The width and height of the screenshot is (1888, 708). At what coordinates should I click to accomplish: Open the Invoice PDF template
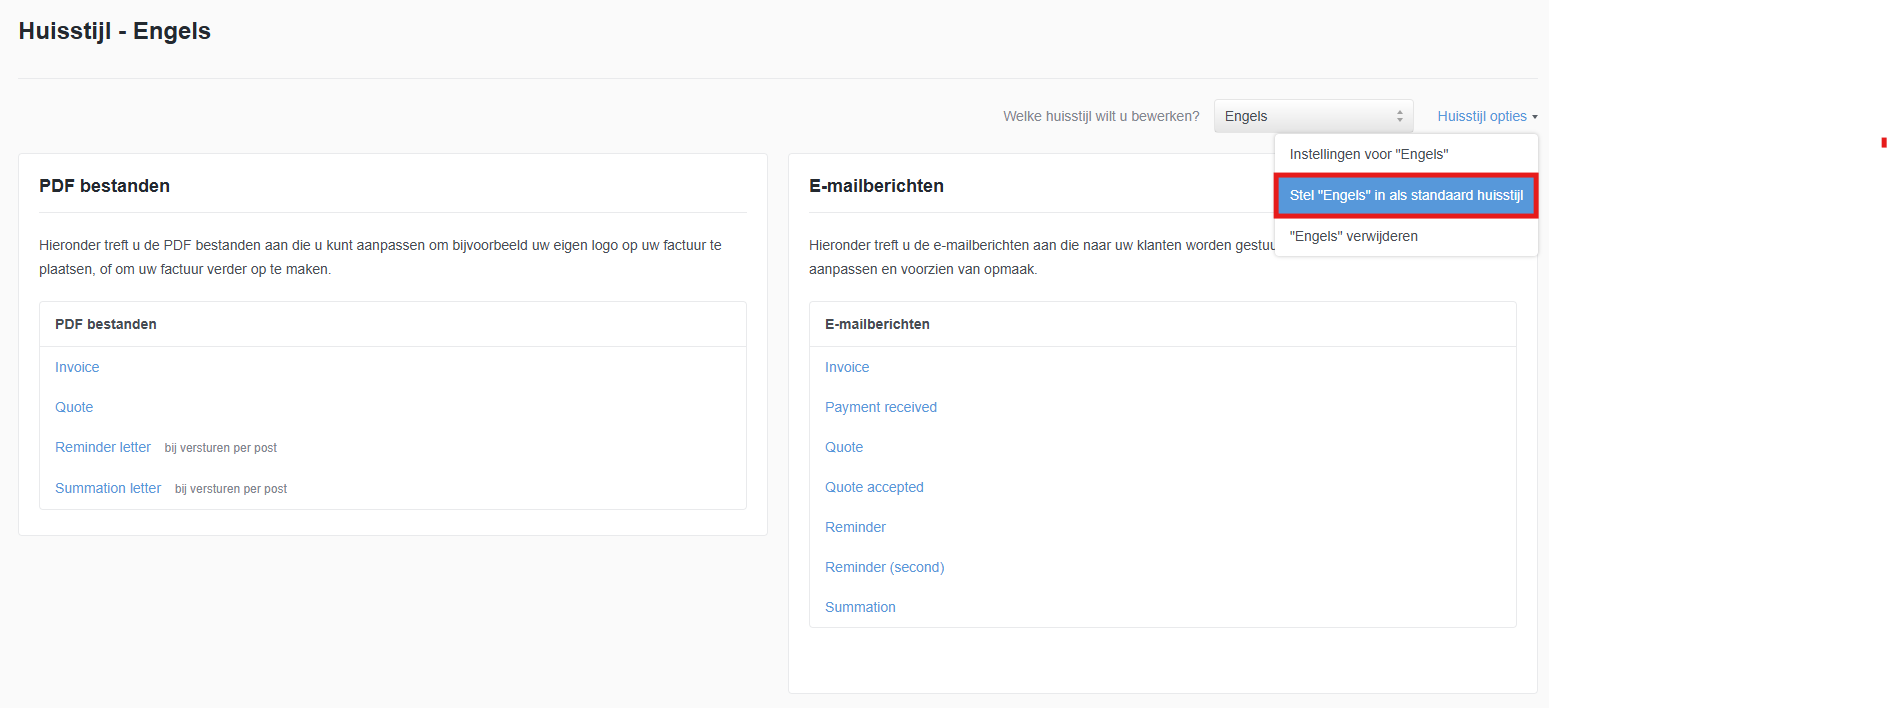[77, 367]
